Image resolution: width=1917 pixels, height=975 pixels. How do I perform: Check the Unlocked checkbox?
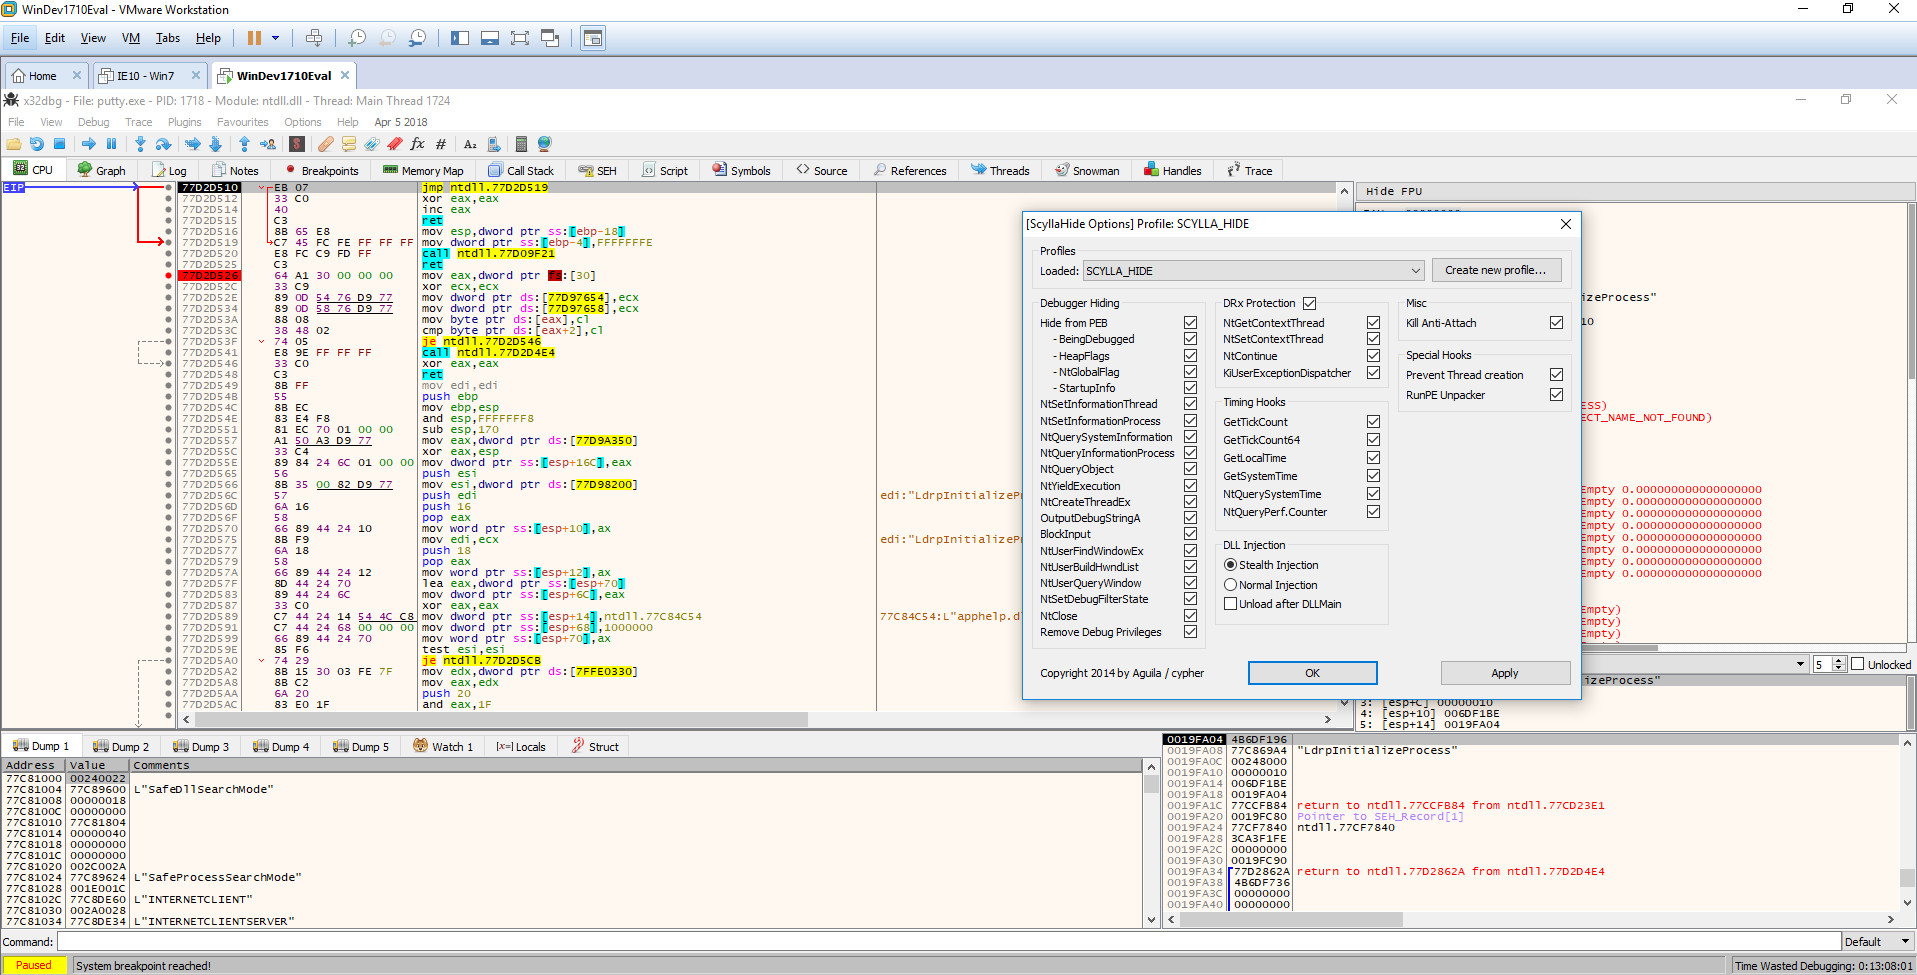(x=1858, y=665)
